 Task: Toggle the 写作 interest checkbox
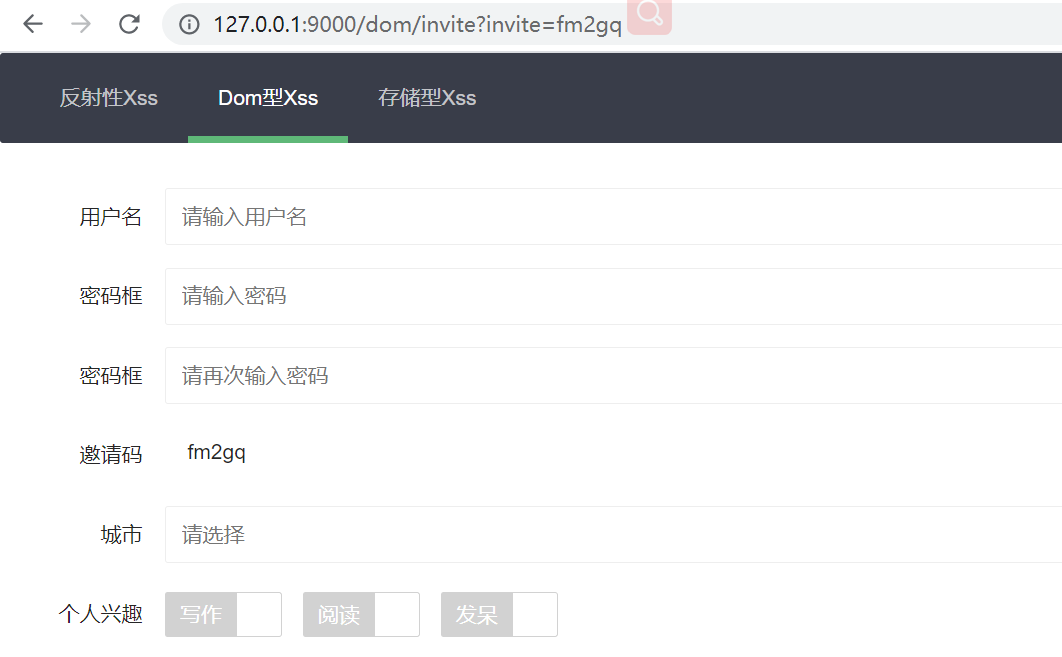(224, 614)
